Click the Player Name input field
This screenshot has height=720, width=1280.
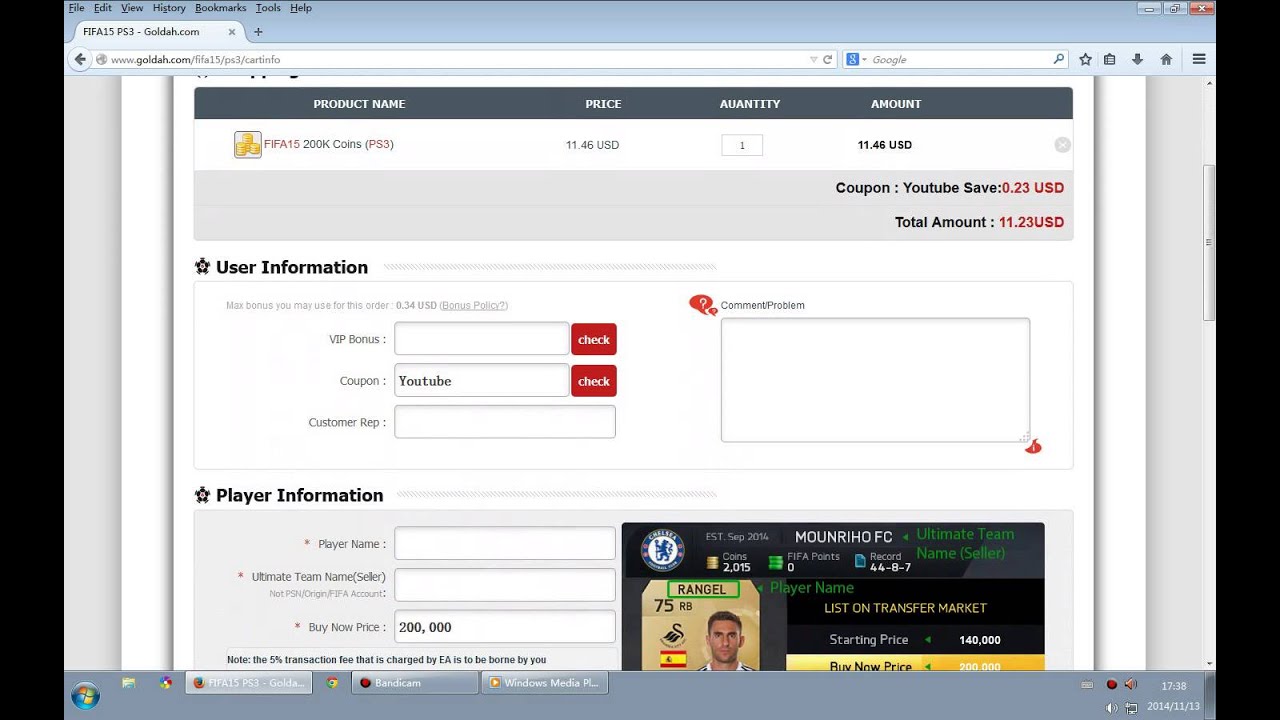click(x=505, y=544)
